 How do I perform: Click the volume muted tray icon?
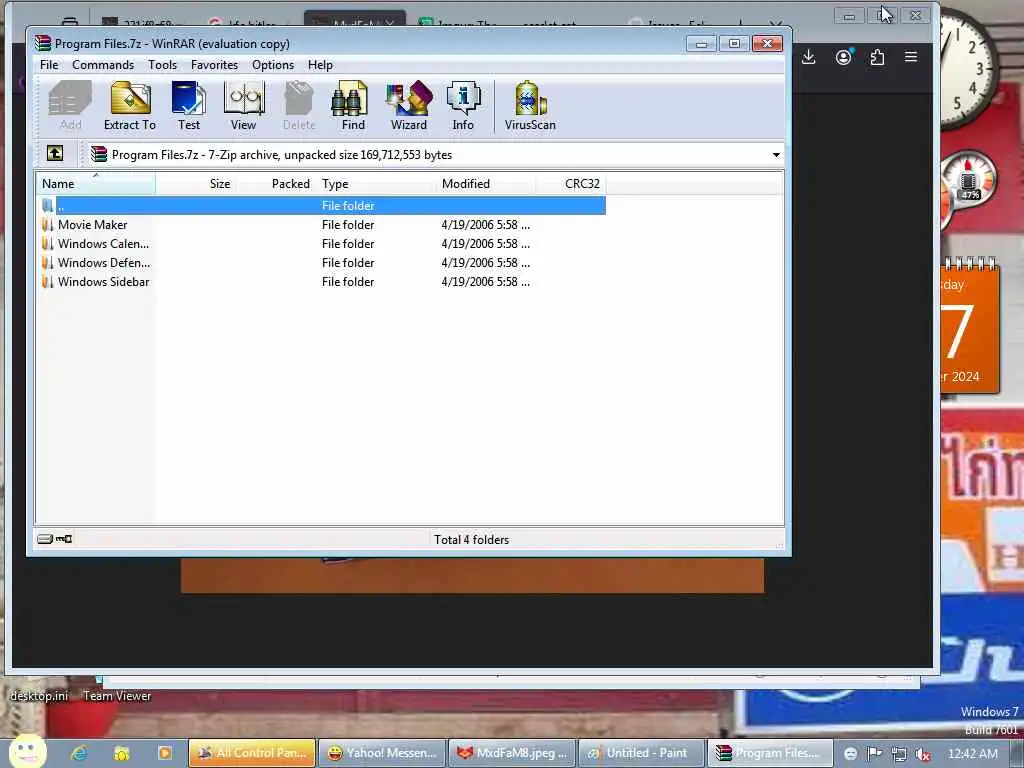coord(923,754)
